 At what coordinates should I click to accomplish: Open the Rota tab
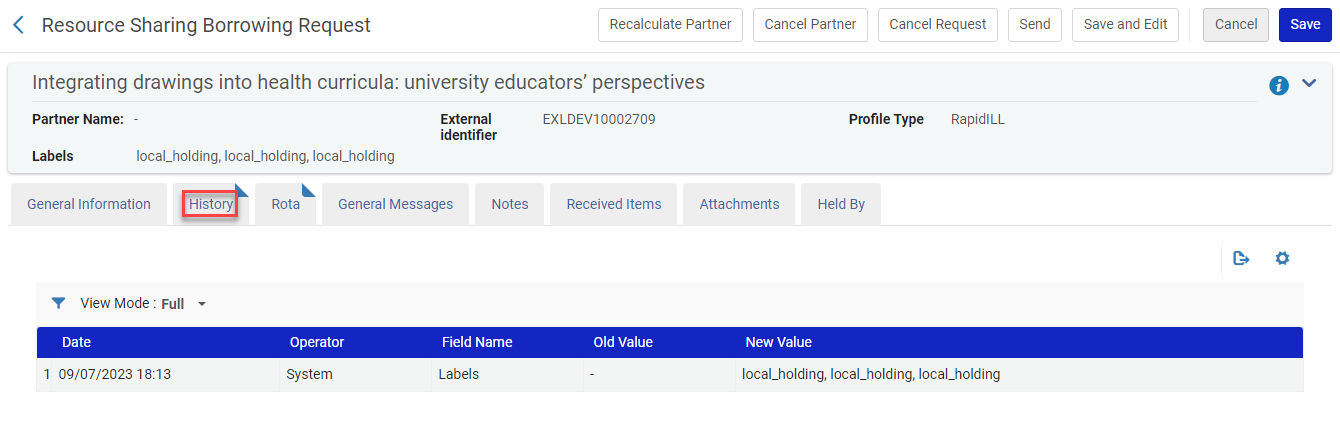285,204
